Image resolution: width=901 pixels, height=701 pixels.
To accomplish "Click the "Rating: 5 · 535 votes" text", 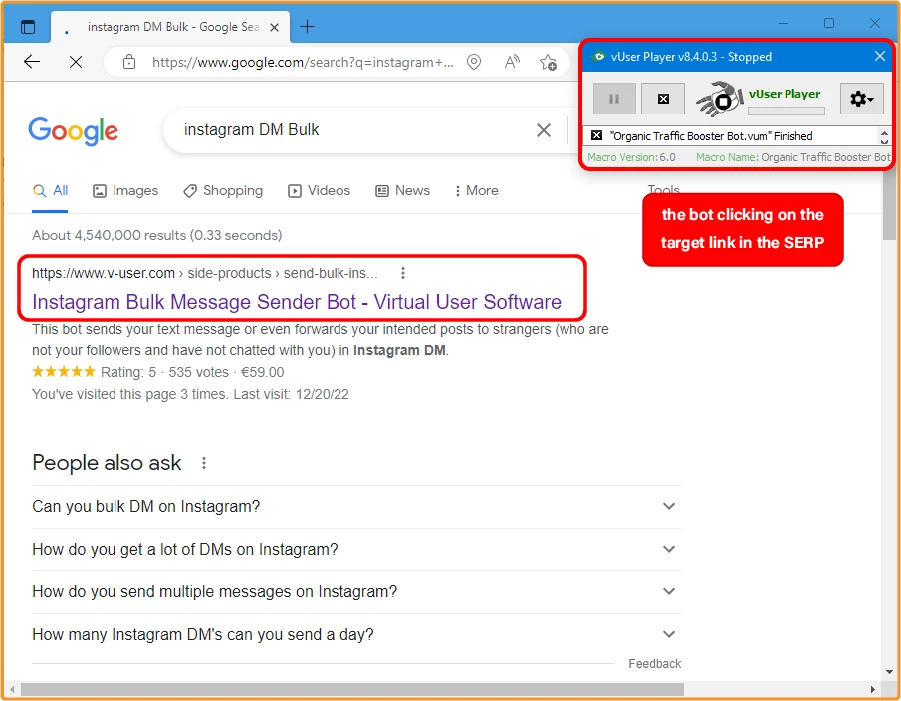I will pyautogui.click(x=164, y=372).
